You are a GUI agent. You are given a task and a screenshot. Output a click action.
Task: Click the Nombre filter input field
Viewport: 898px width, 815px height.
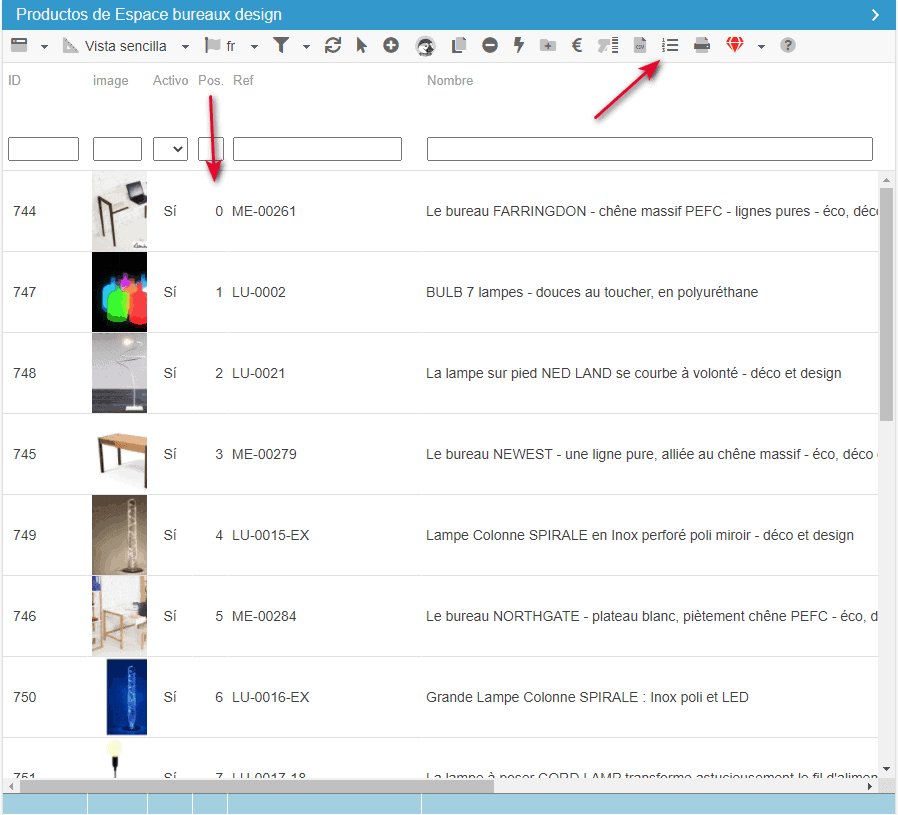(649, 149)
